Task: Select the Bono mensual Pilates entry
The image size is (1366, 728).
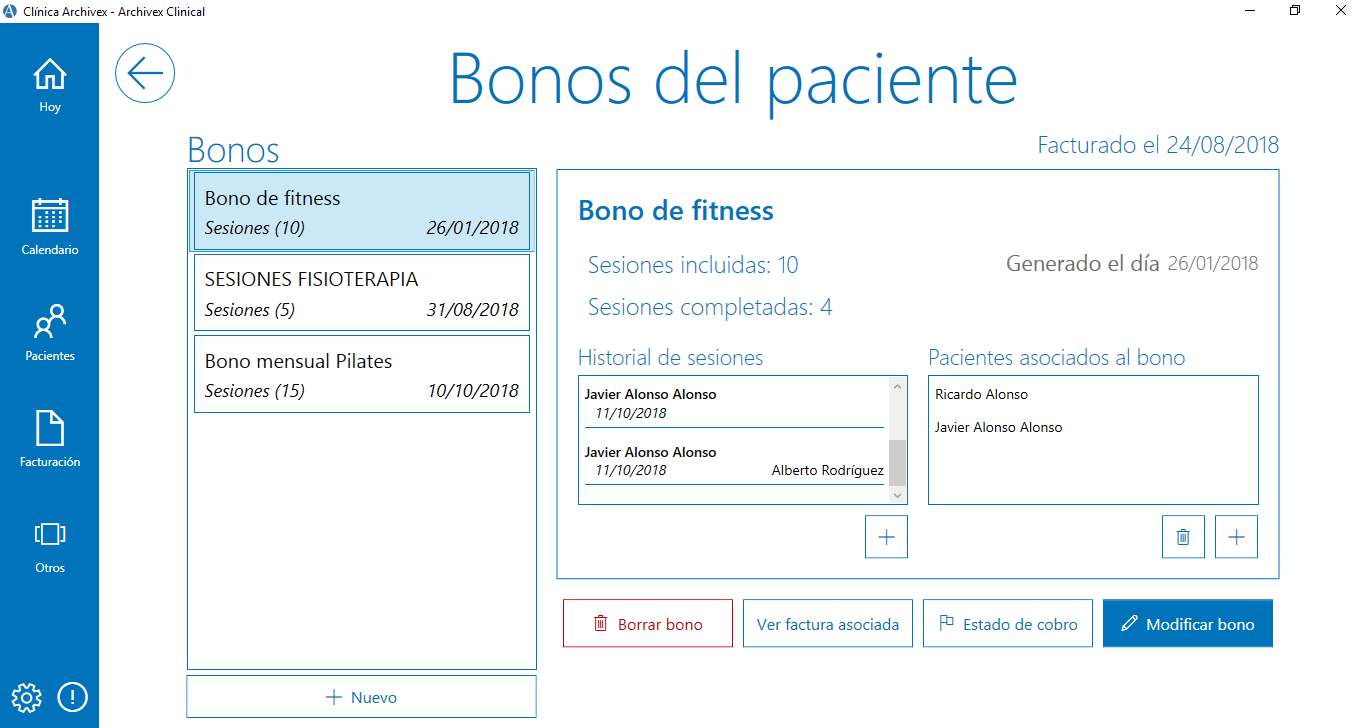Action: [x=361, y=374]
